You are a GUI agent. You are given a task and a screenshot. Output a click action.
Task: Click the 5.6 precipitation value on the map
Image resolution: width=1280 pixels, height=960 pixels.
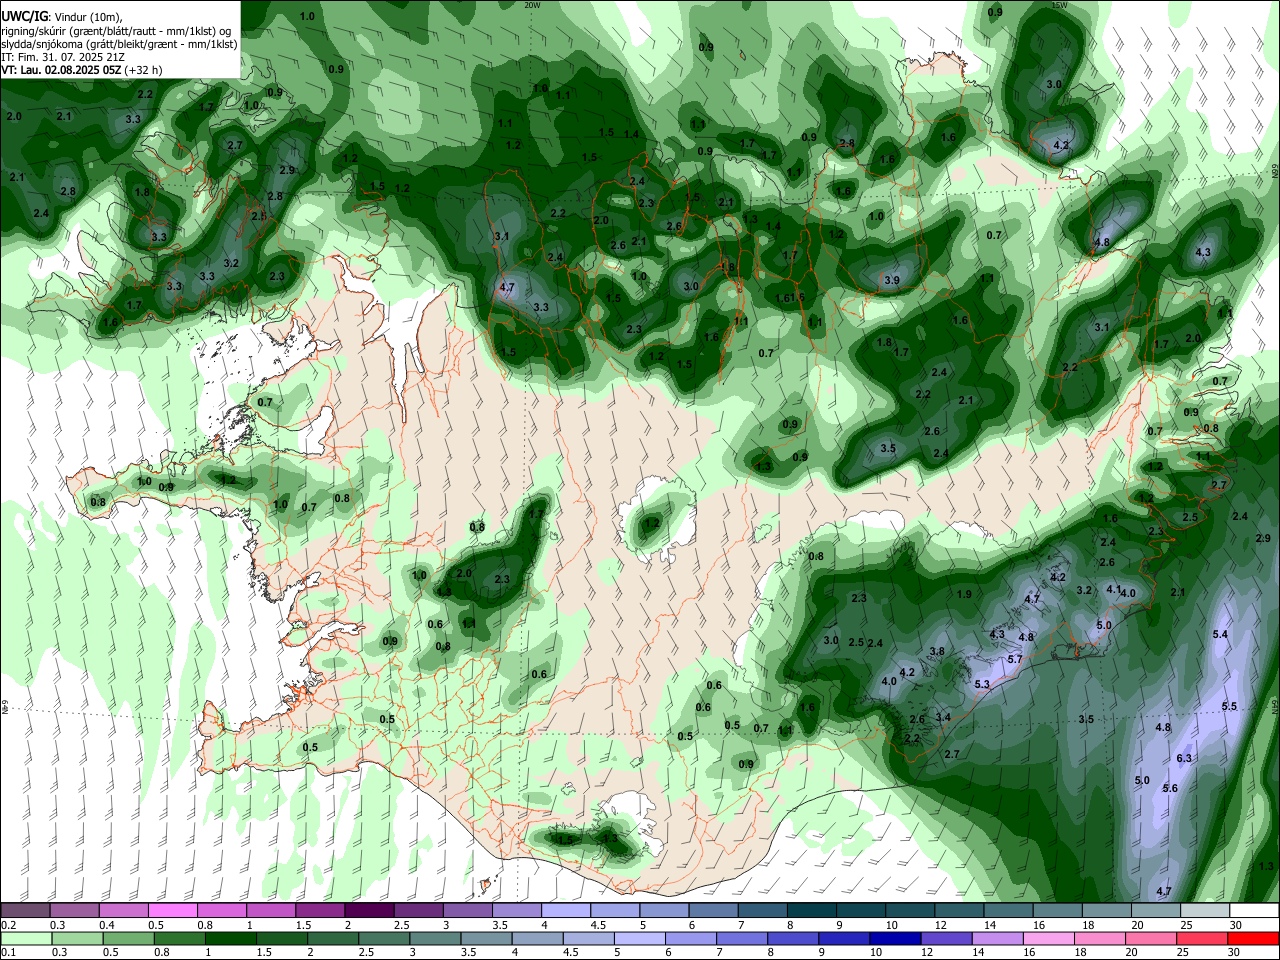pos(1170,789)
